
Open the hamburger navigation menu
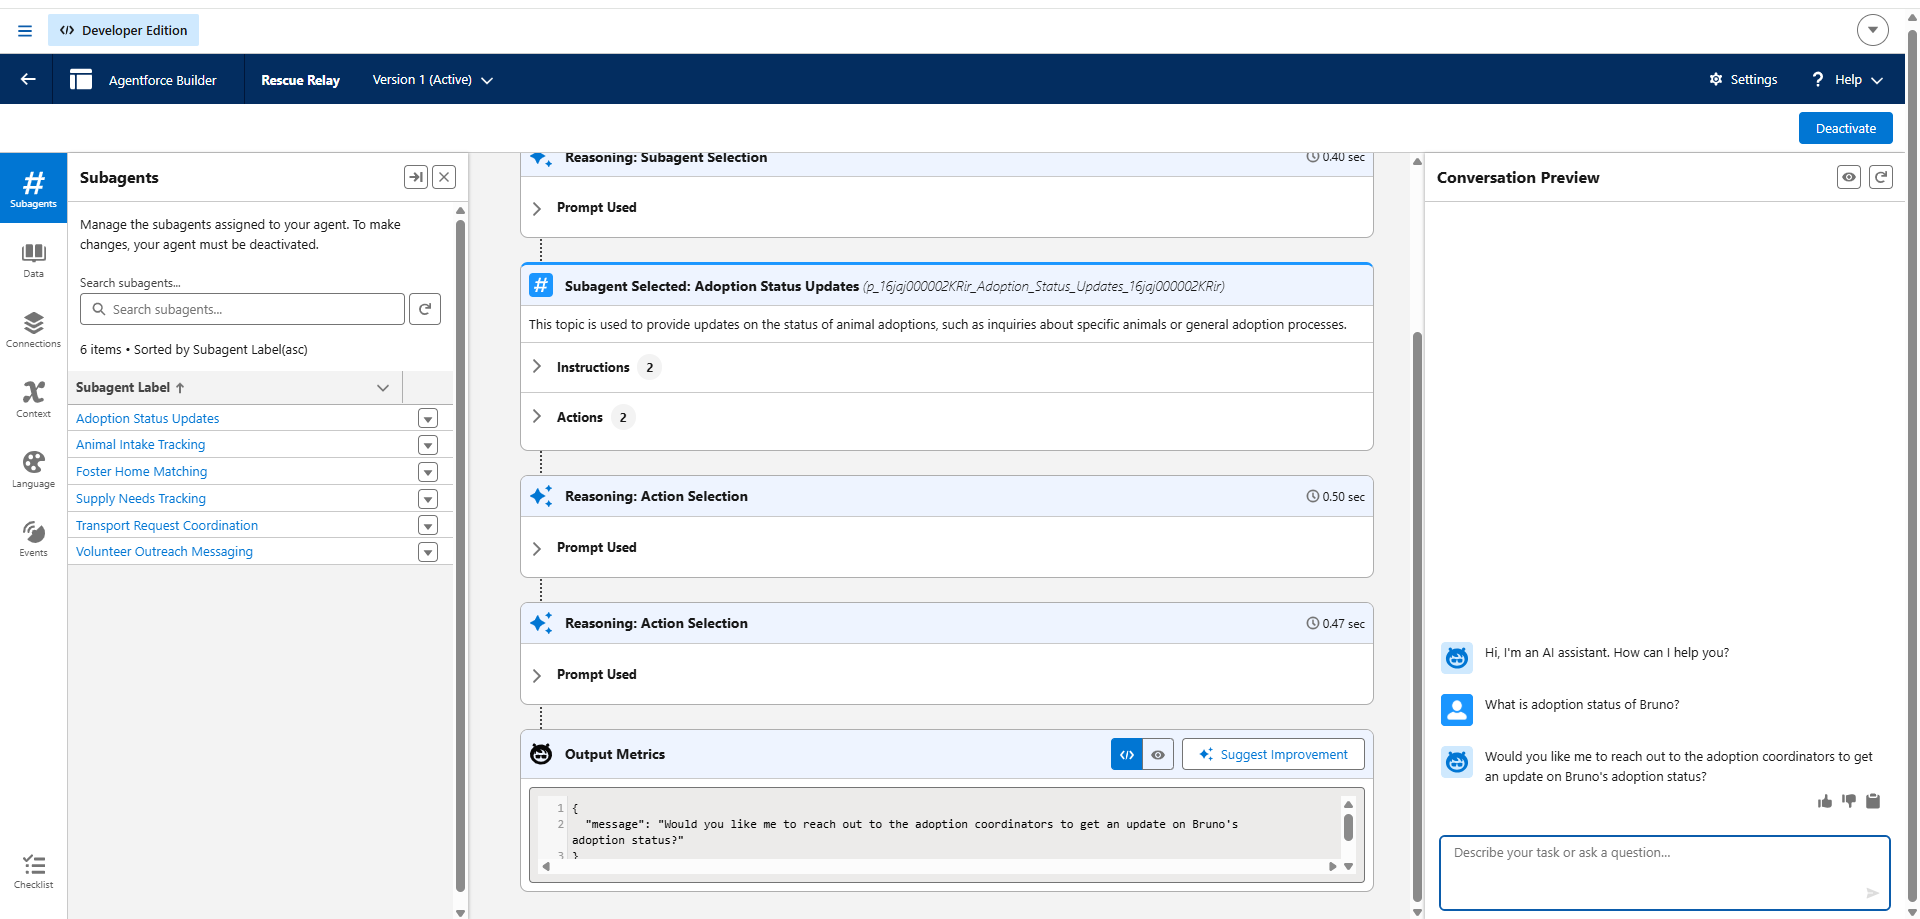tap(25, 31)
